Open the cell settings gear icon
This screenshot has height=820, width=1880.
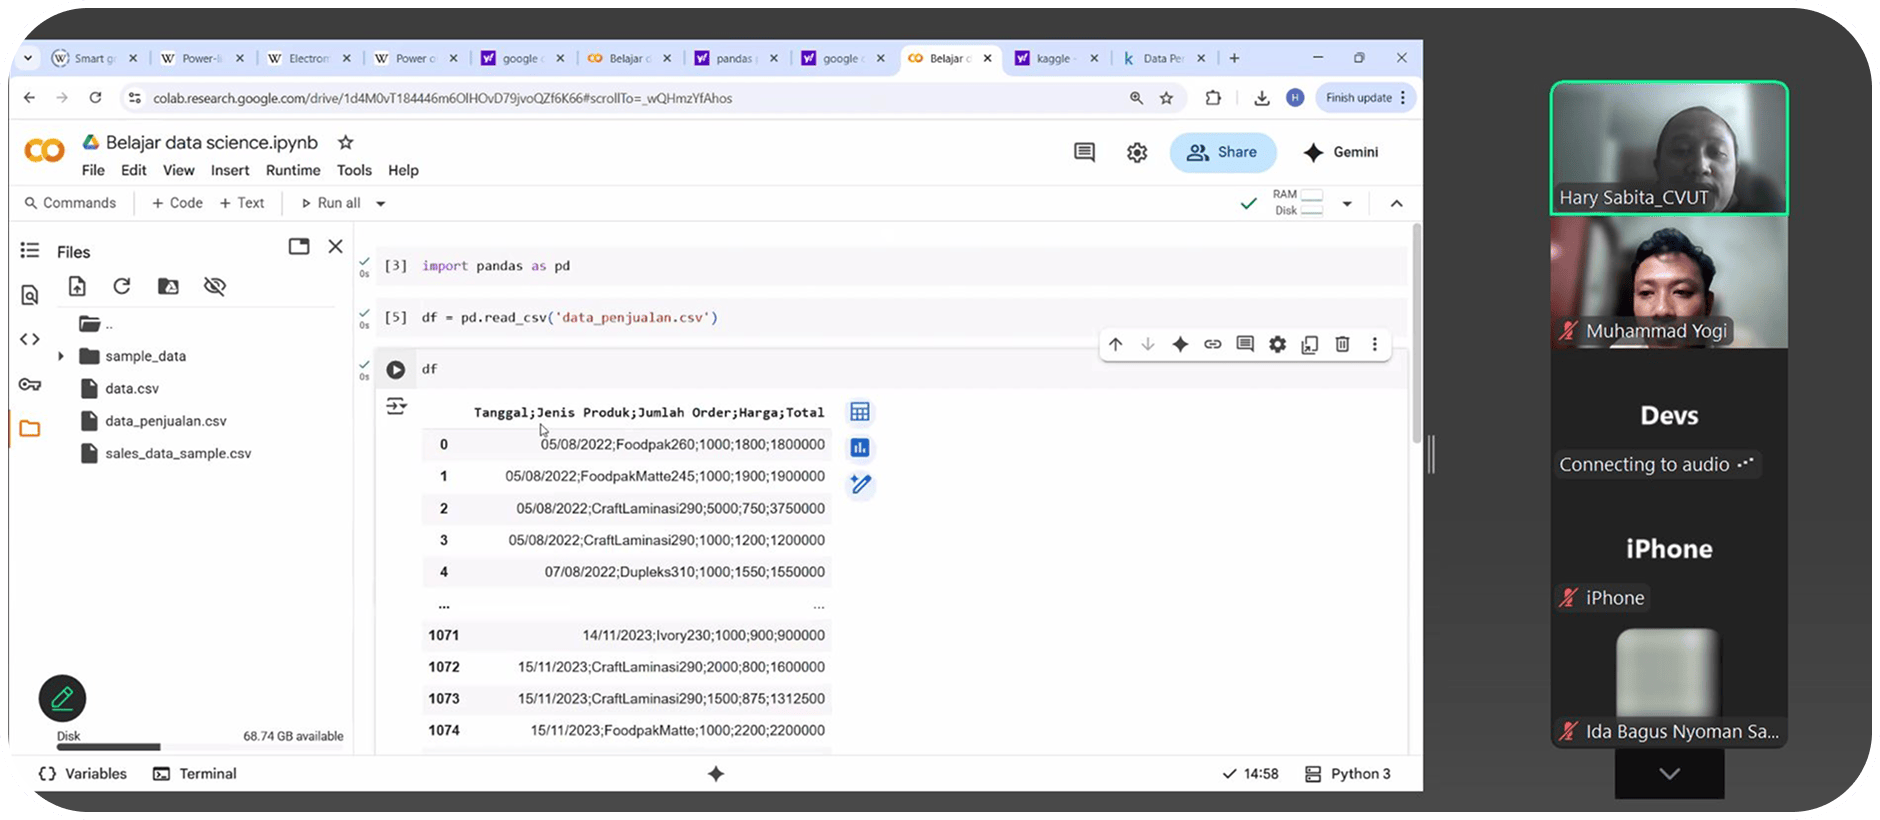pyautogui.click(x=1277, y=345)
